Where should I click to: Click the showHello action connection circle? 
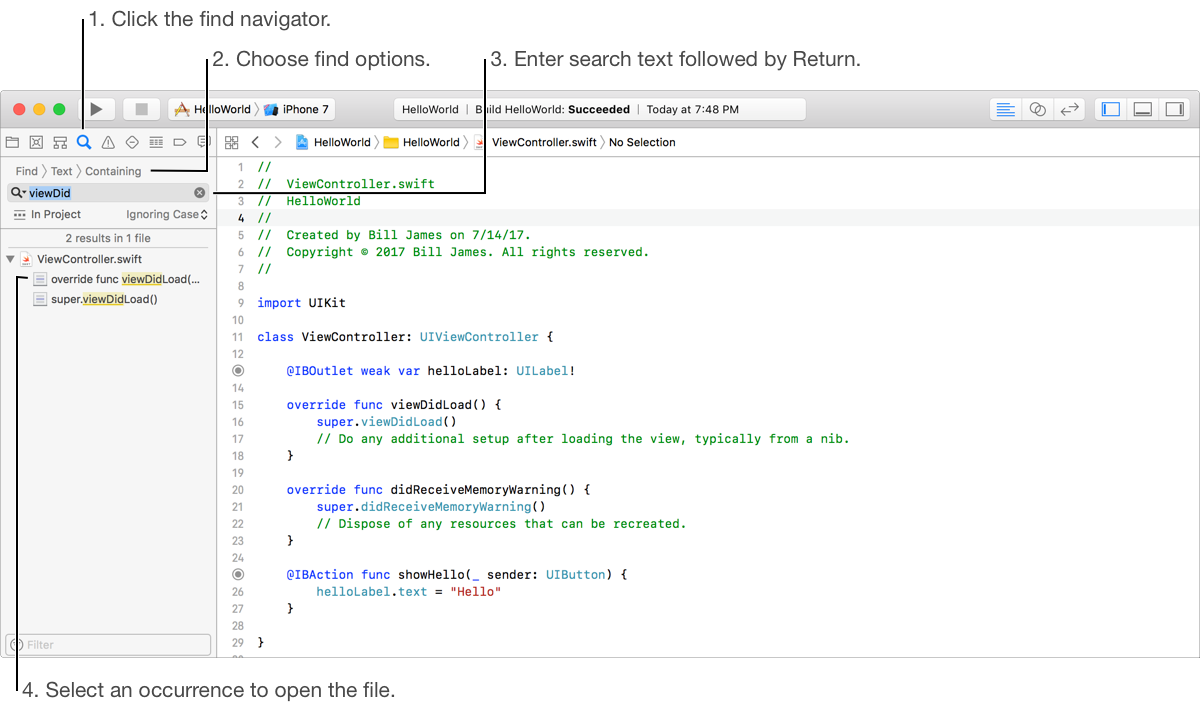(x=238, y=575)
